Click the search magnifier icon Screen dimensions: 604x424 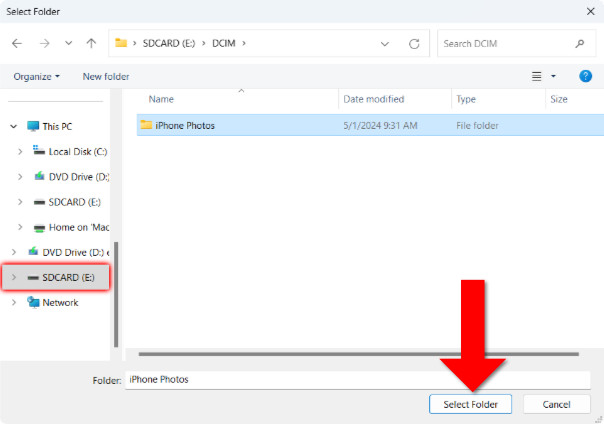tap(580, 44)
